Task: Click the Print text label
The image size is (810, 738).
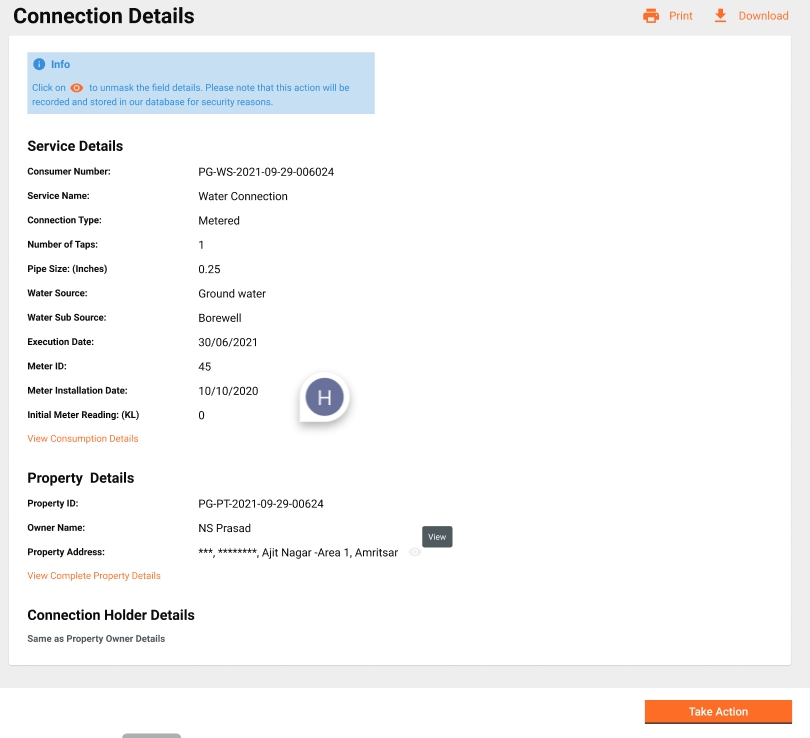Action: (x=681, y=16)
